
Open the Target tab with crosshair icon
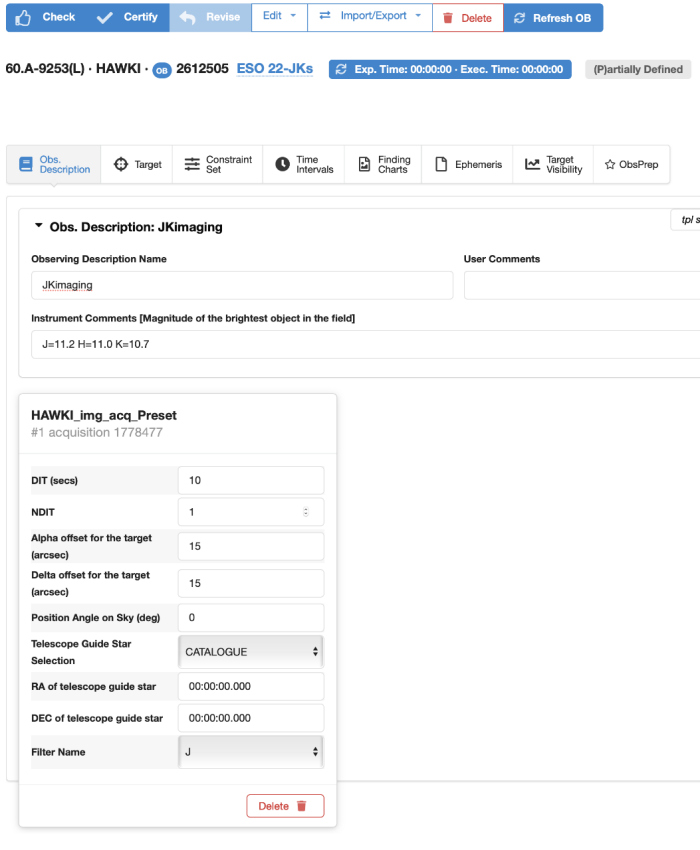click(137, 164)
